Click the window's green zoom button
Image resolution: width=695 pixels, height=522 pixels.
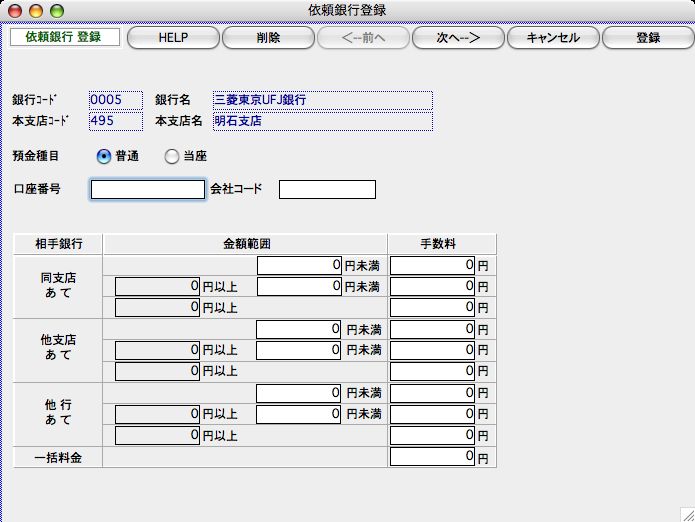coord(56,10)
